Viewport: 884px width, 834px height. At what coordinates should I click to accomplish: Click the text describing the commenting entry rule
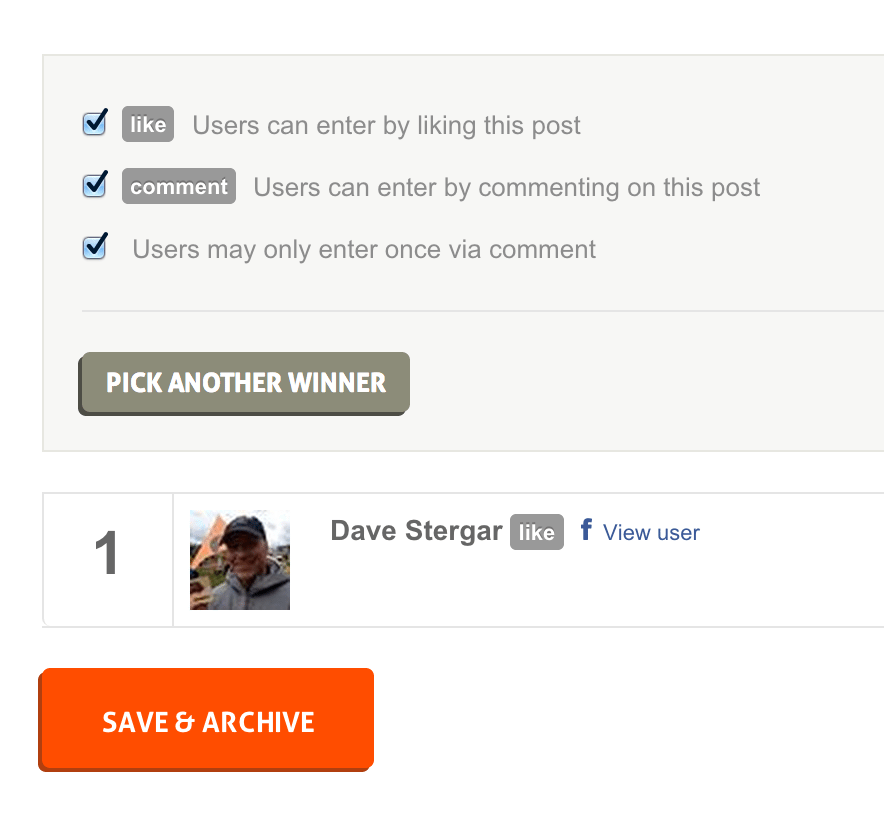(507, 187)
